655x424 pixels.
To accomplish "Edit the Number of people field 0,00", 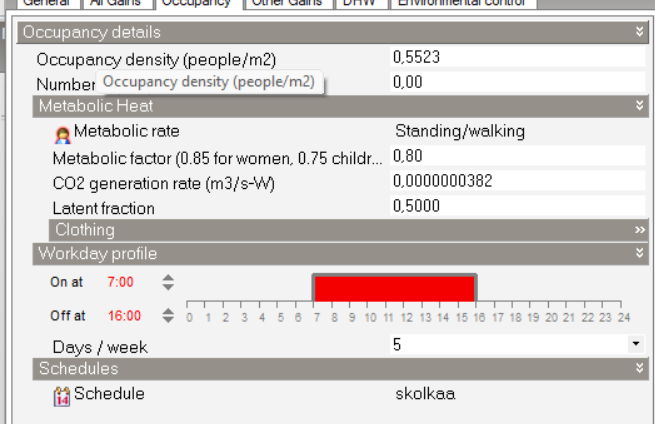I will pos(518,82).
